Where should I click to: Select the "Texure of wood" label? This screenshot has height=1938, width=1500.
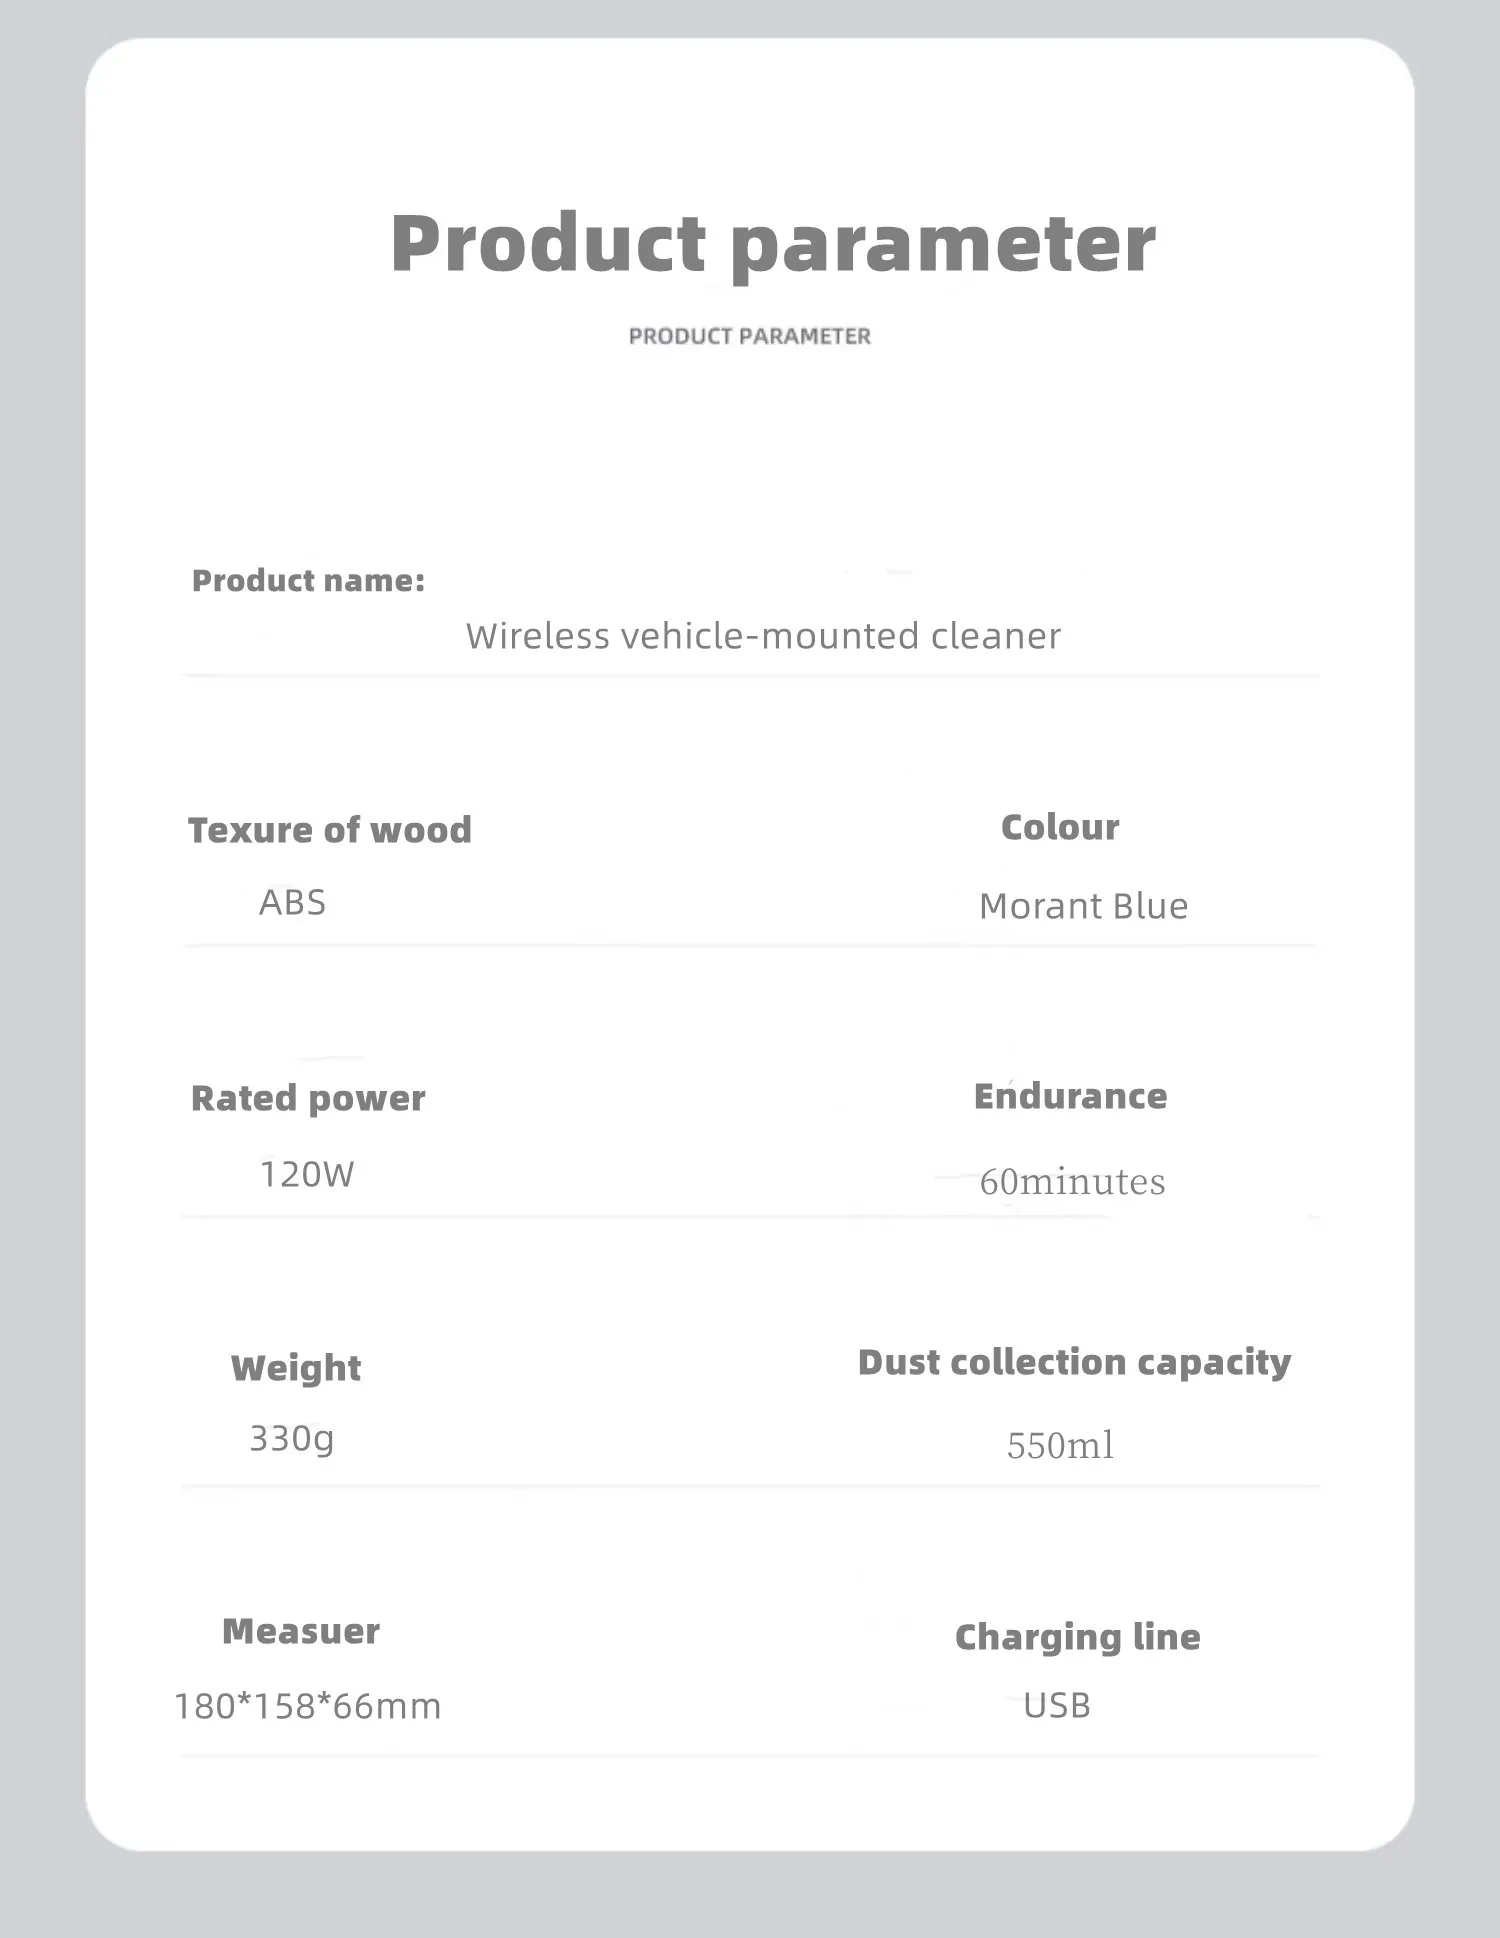point(330,830)
